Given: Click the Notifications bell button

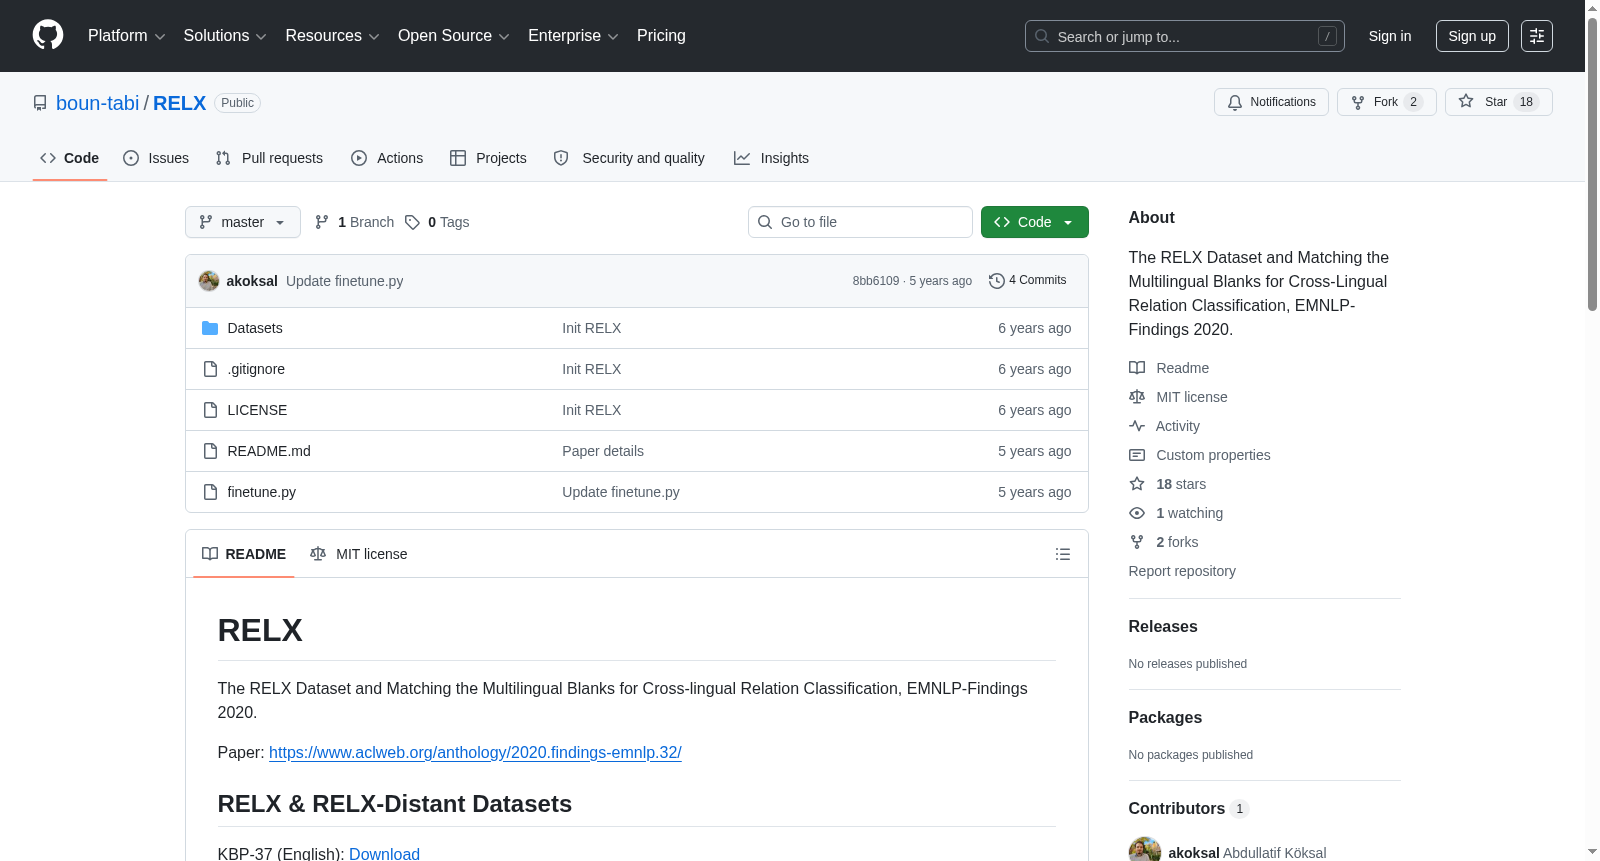Looking at the screenshot, I should [x=1271, y=102].
